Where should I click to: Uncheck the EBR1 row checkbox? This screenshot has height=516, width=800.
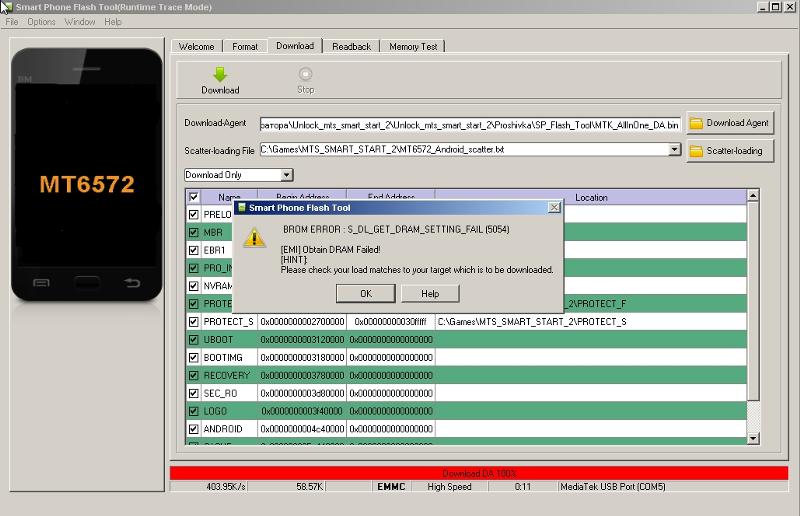coord(193,250)
